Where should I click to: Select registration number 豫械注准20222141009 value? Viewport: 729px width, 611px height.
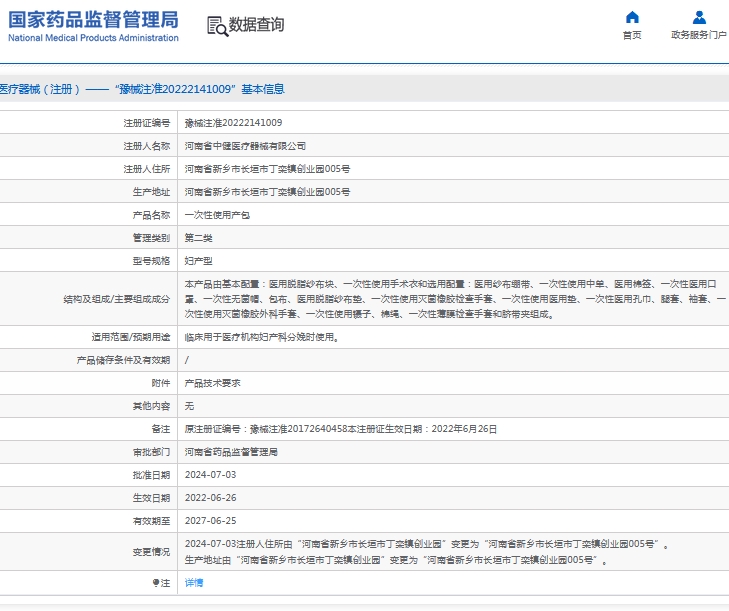[x=233, y=123]
